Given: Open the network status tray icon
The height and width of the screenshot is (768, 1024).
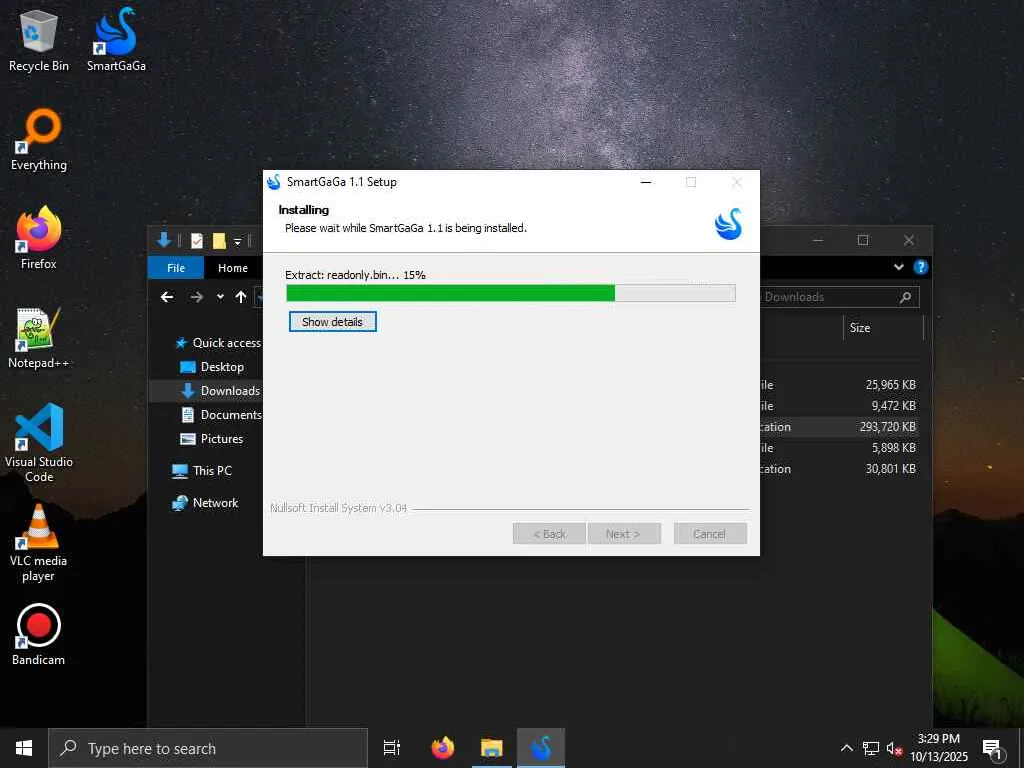Looking at the screenshot, I should coord(871,748).
